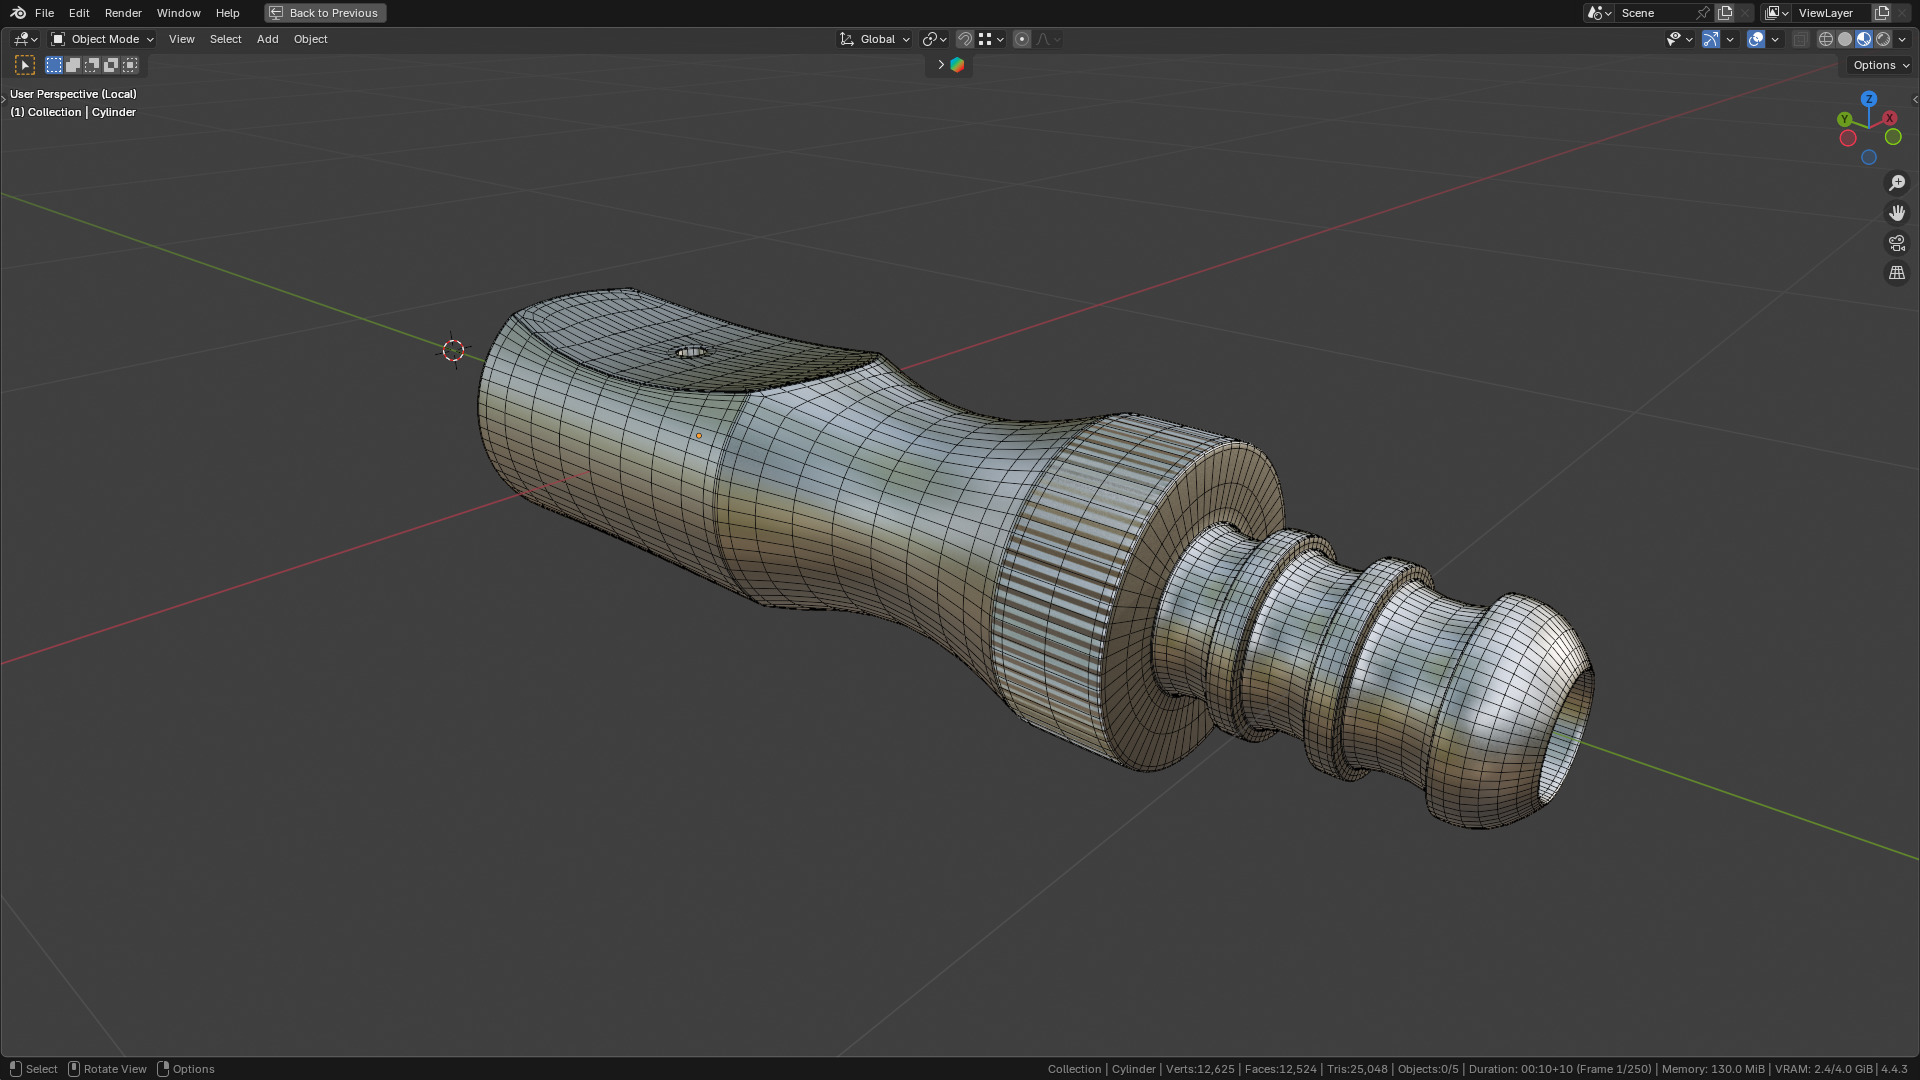Click the negative Z blue gizmo circle
Screen dimensions: 1920x1080
[x=1868, y=157]
